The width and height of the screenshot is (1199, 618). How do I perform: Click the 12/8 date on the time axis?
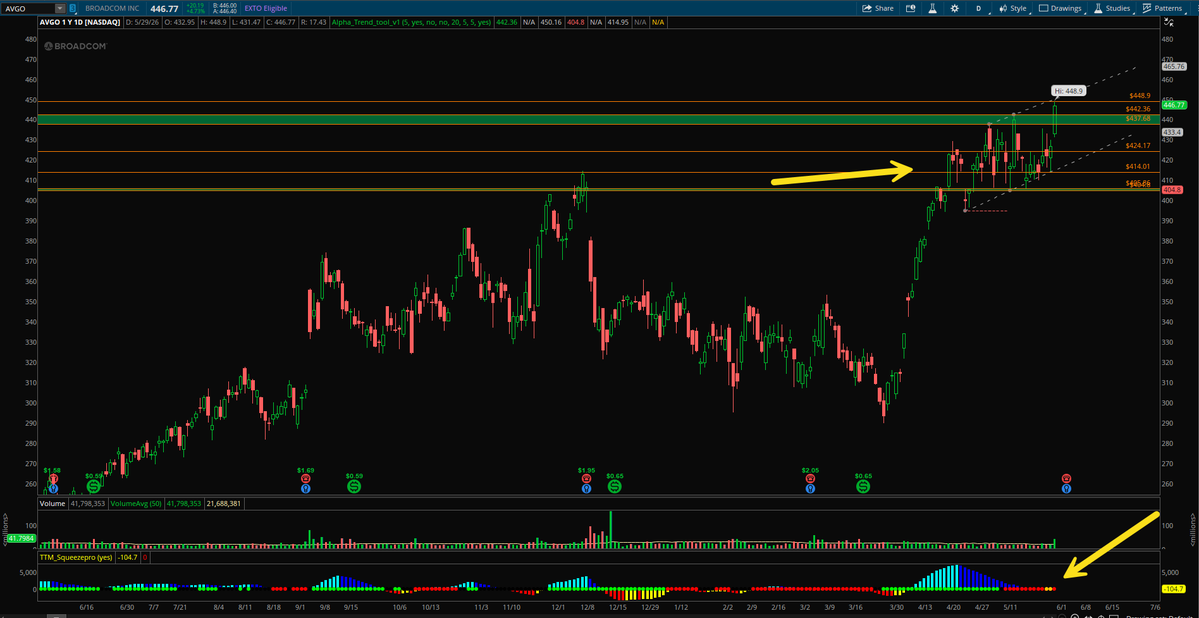click(x=587, y=607)
